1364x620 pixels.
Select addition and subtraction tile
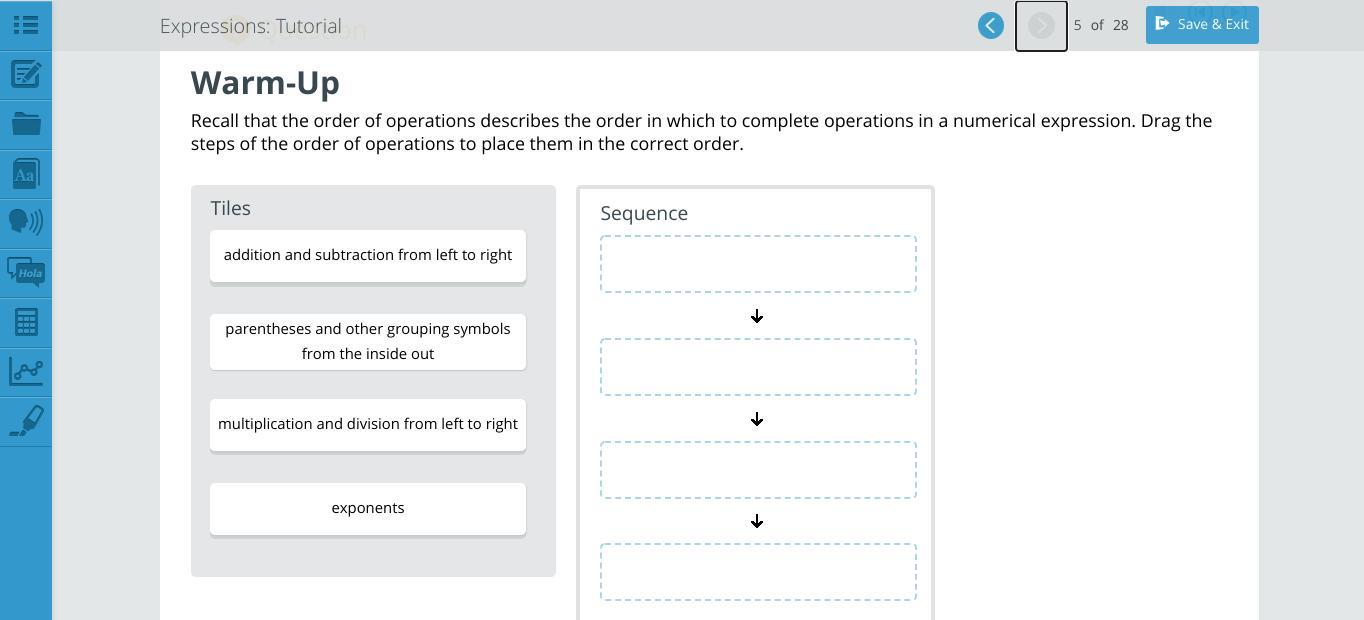[368, 256]
